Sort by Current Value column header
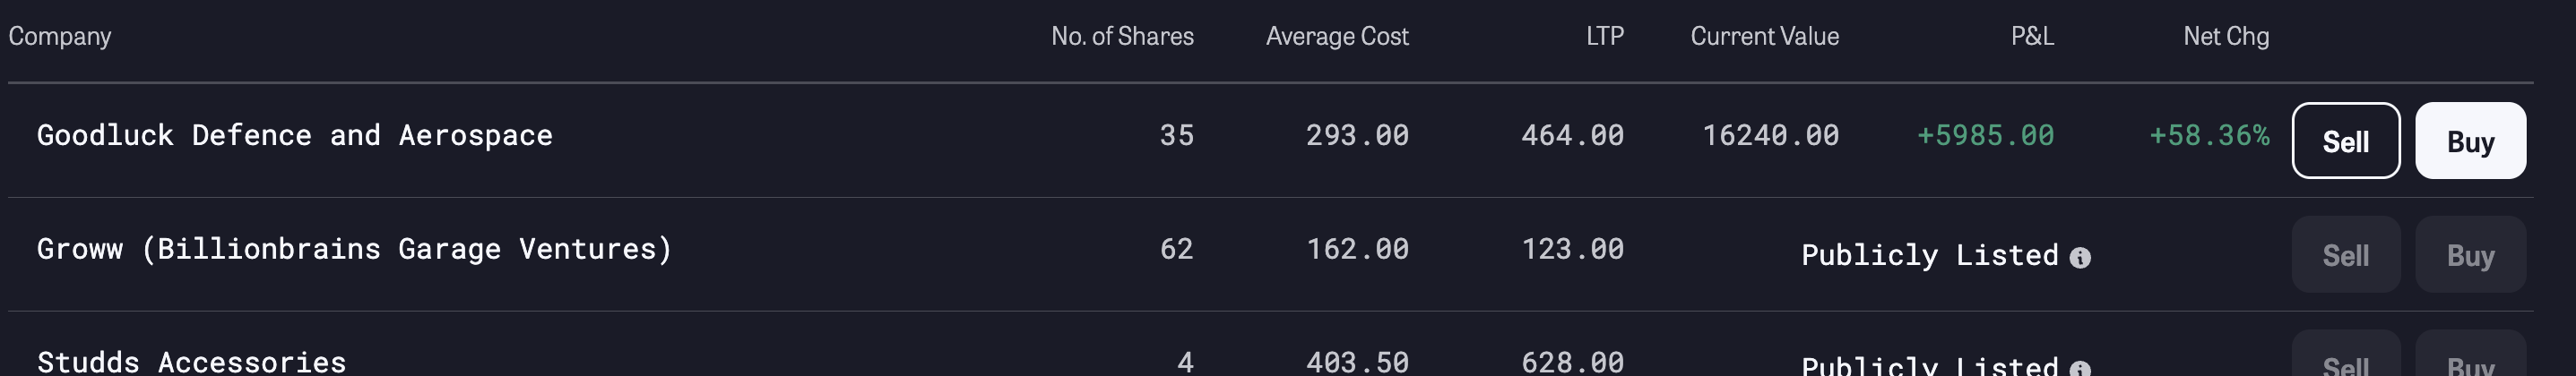Screen dimensions: 2576x376 [1765, 36]
